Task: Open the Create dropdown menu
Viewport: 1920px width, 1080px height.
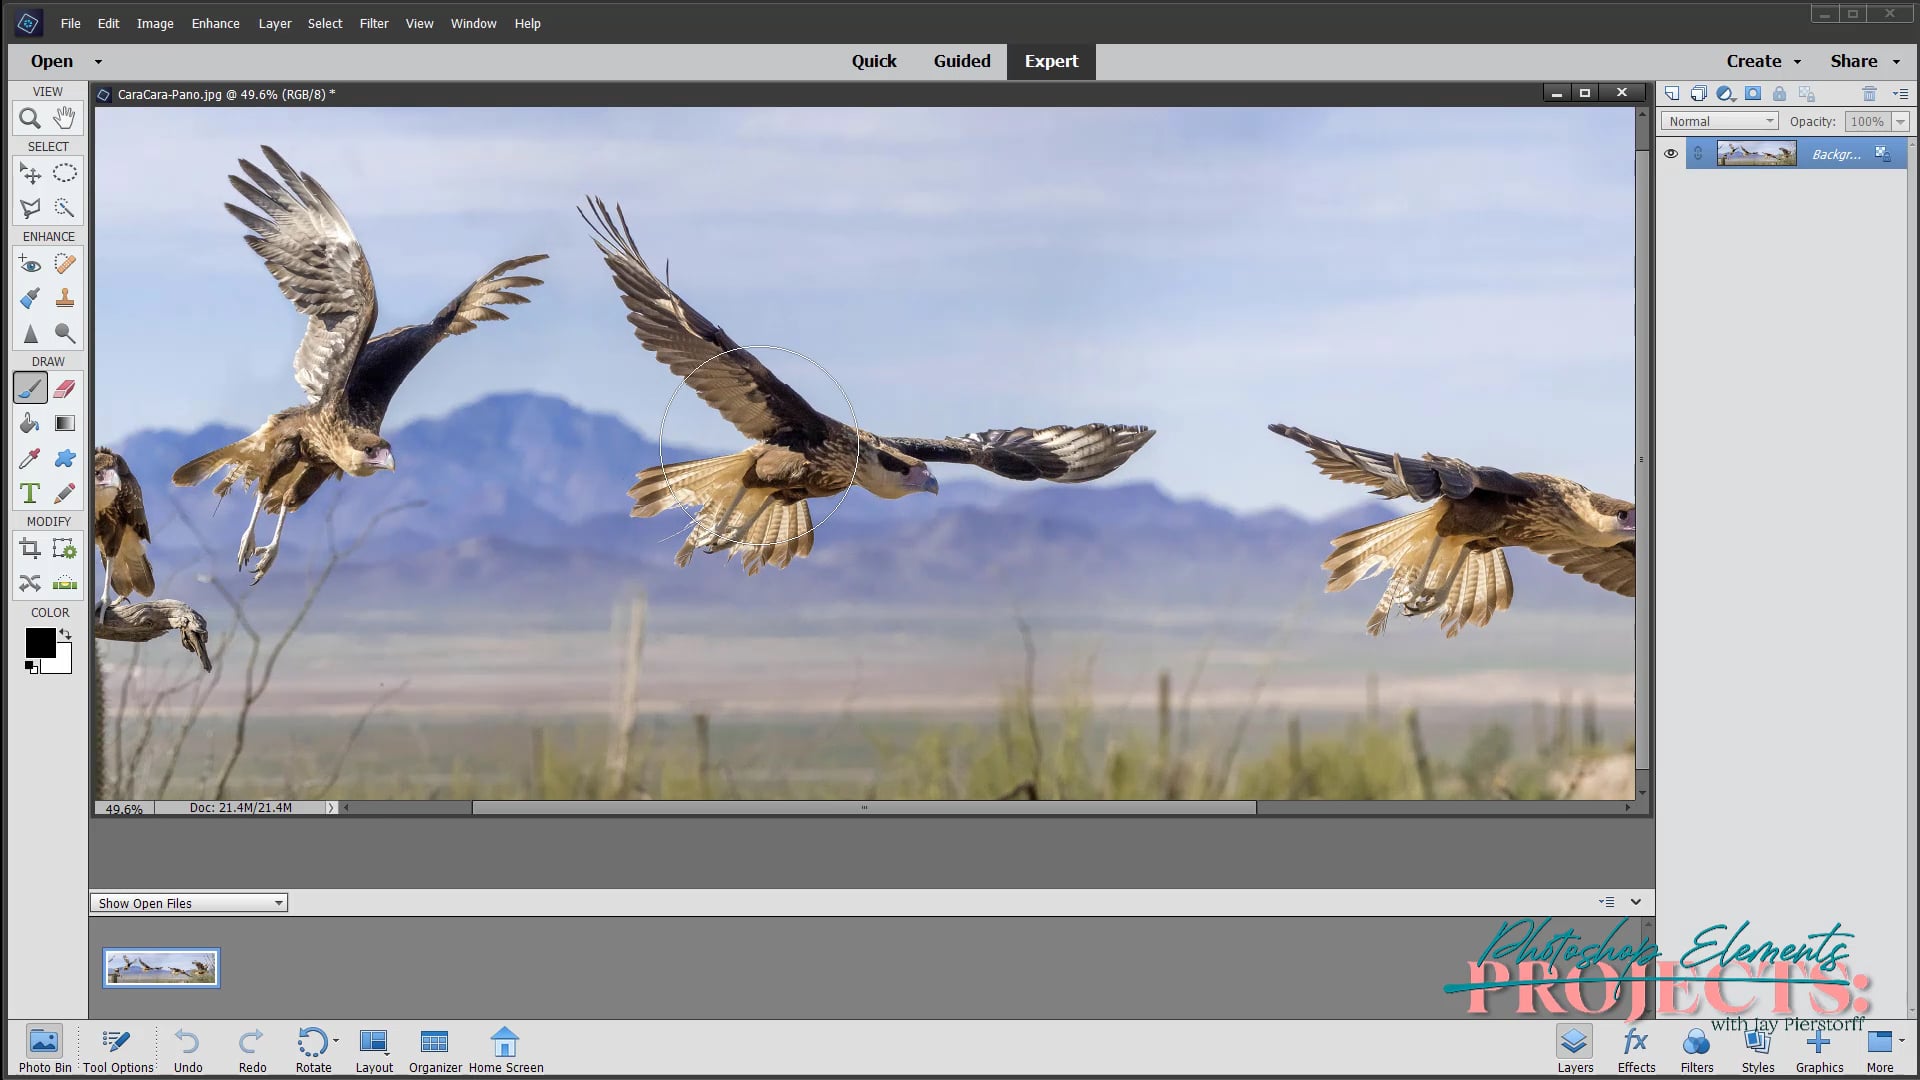Action: pos(1763,61)
